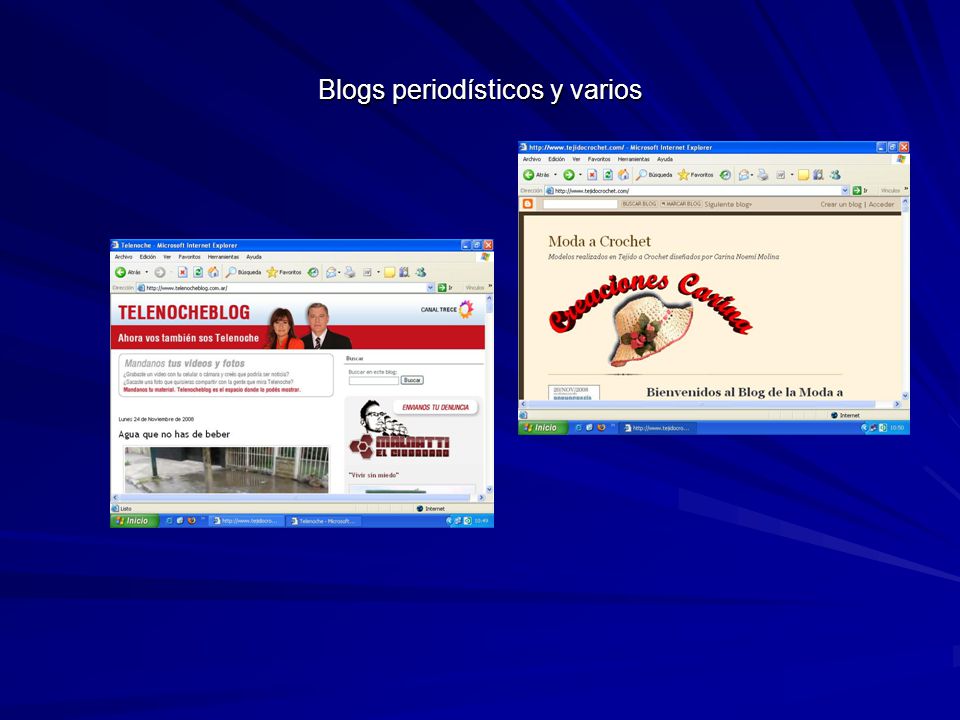Refresh the Telenoche blog page
Image resolution: width=960 pixels, height=720 pixels.
[x=198, y=272]
